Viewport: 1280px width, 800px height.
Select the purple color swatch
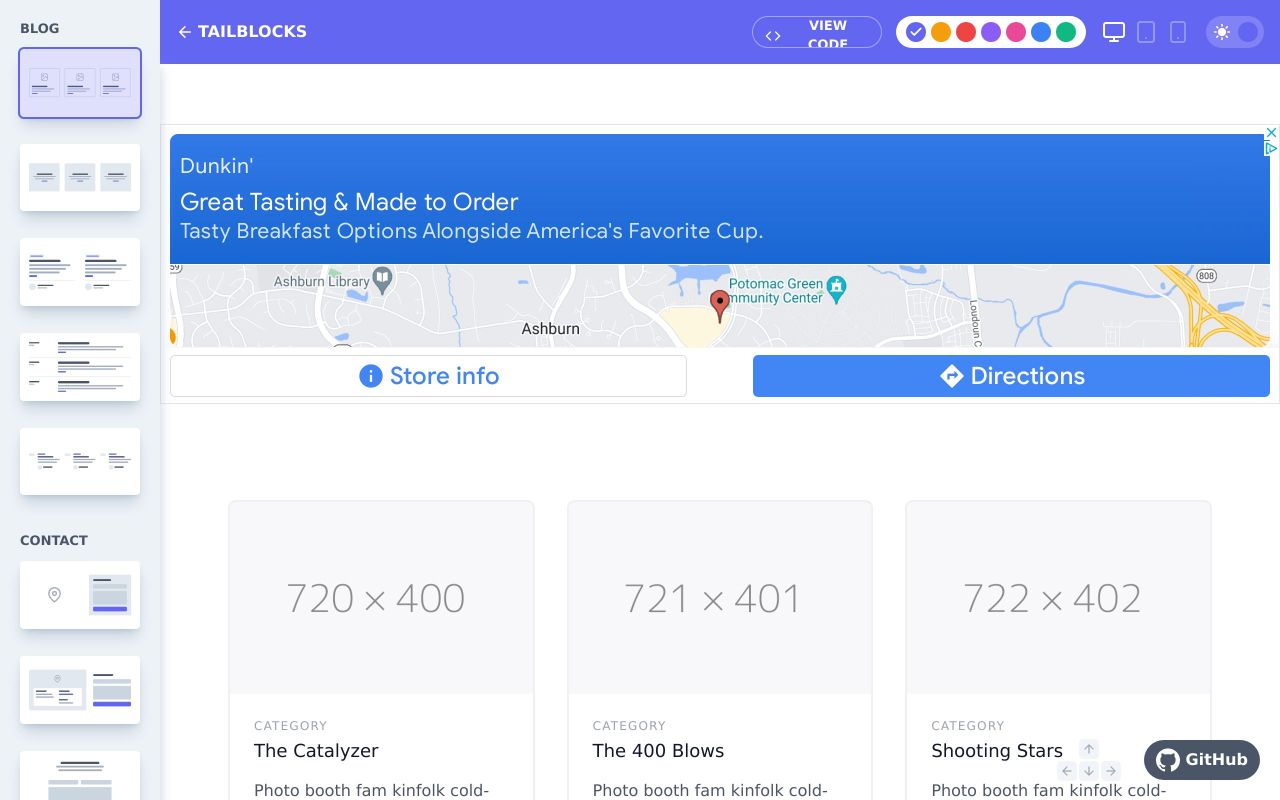[991, 32]
